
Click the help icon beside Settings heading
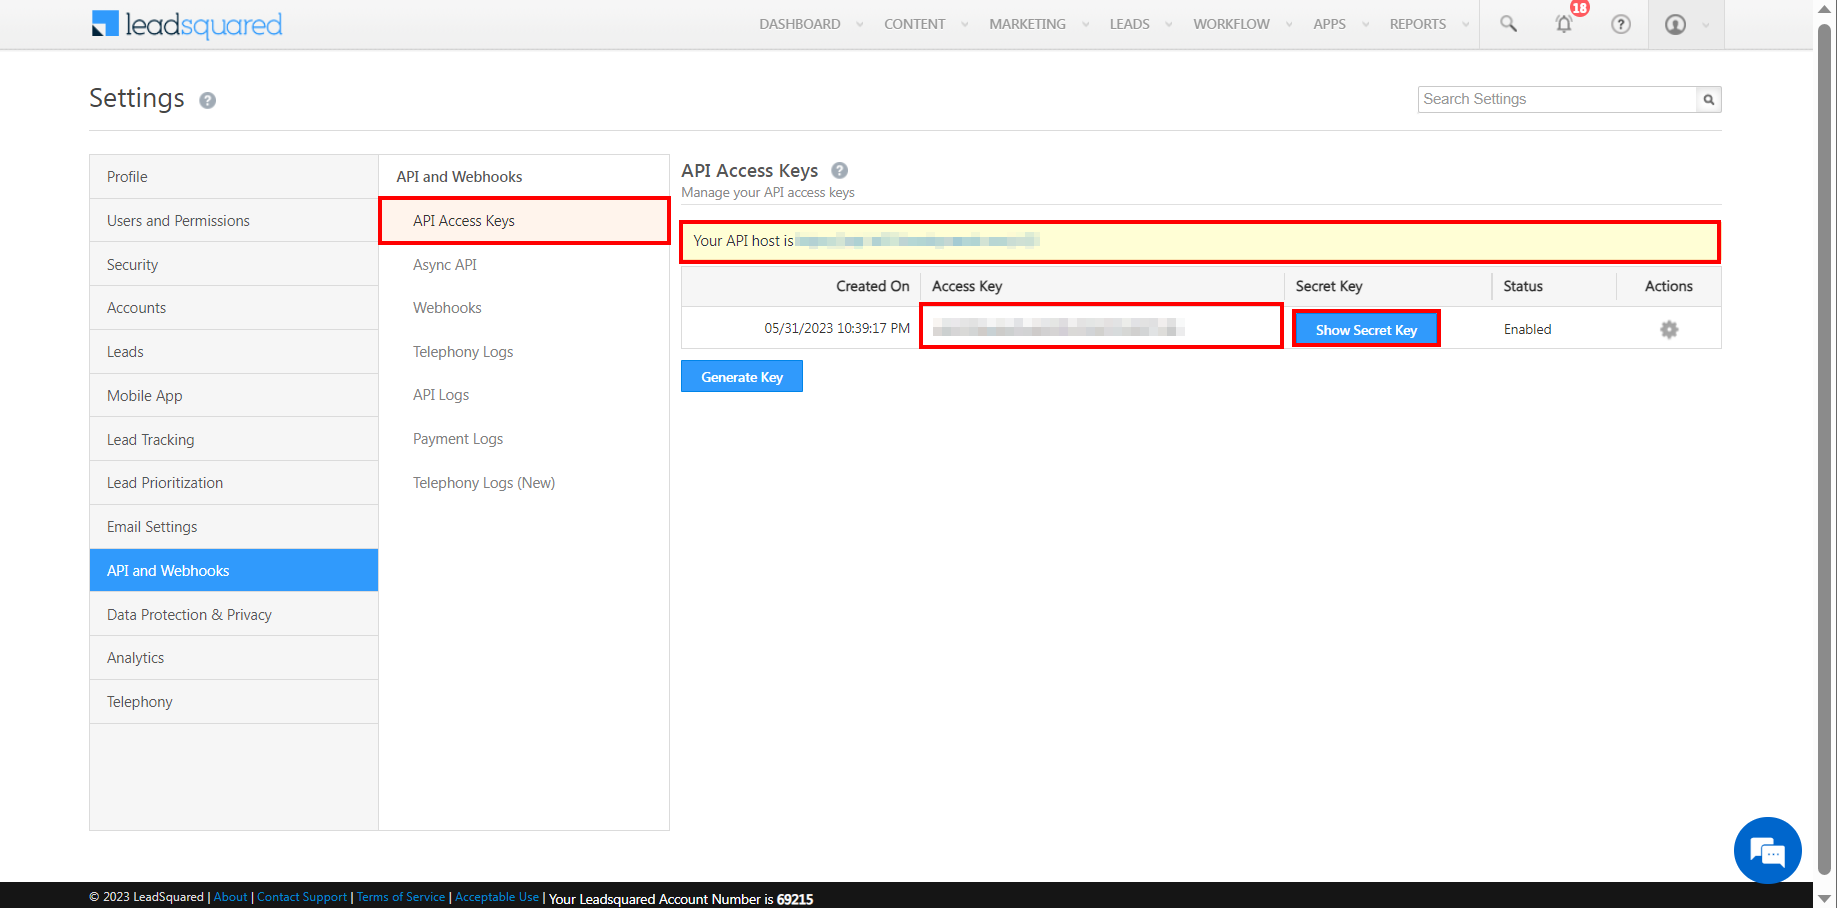tap(208, 100)
